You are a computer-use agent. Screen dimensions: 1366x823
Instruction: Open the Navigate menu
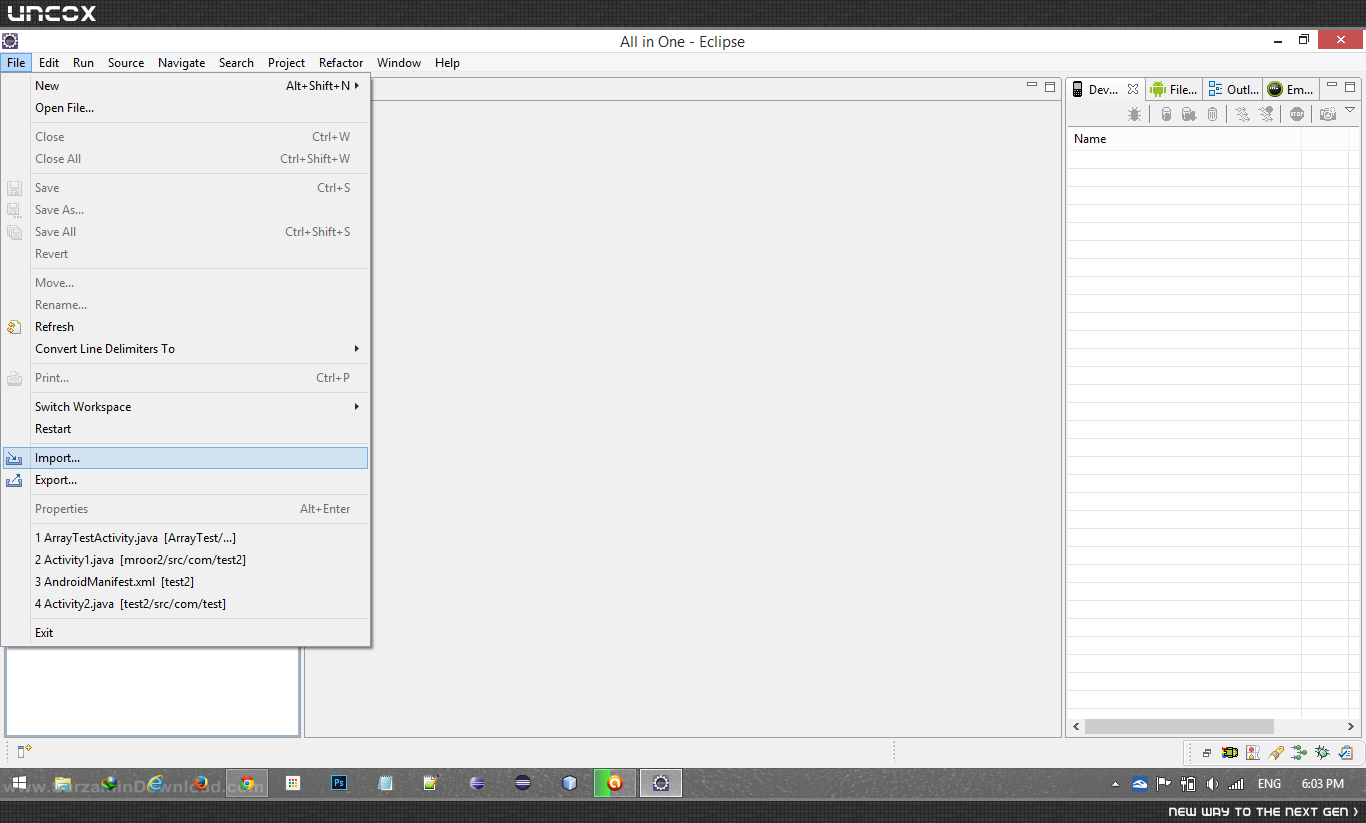(182, 63)
